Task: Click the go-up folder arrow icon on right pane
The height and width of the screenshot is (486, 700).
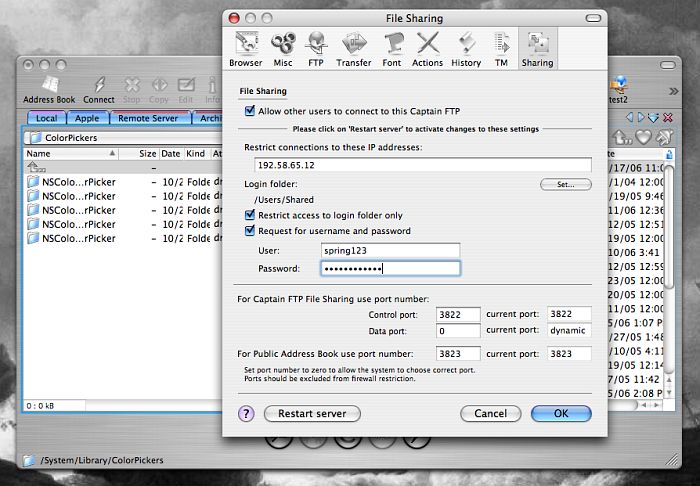Action: (x=621, y=137)
